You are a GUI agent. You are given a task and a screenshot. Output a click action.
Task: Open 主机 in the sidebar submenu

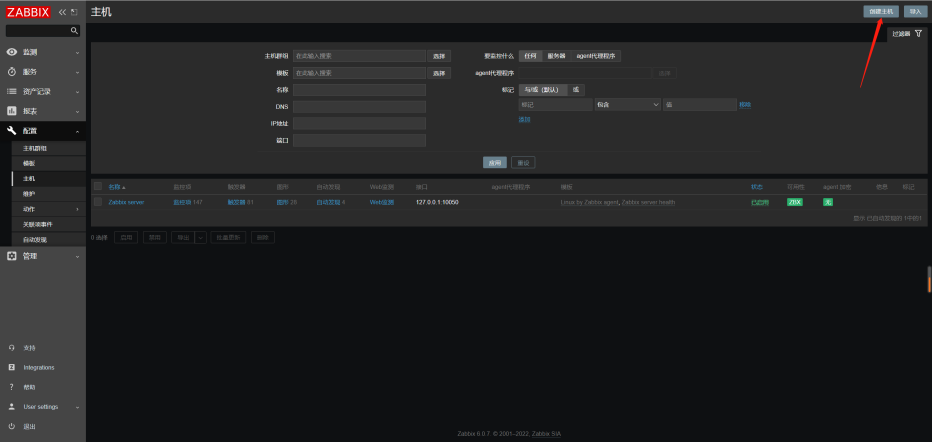point(29,178)
